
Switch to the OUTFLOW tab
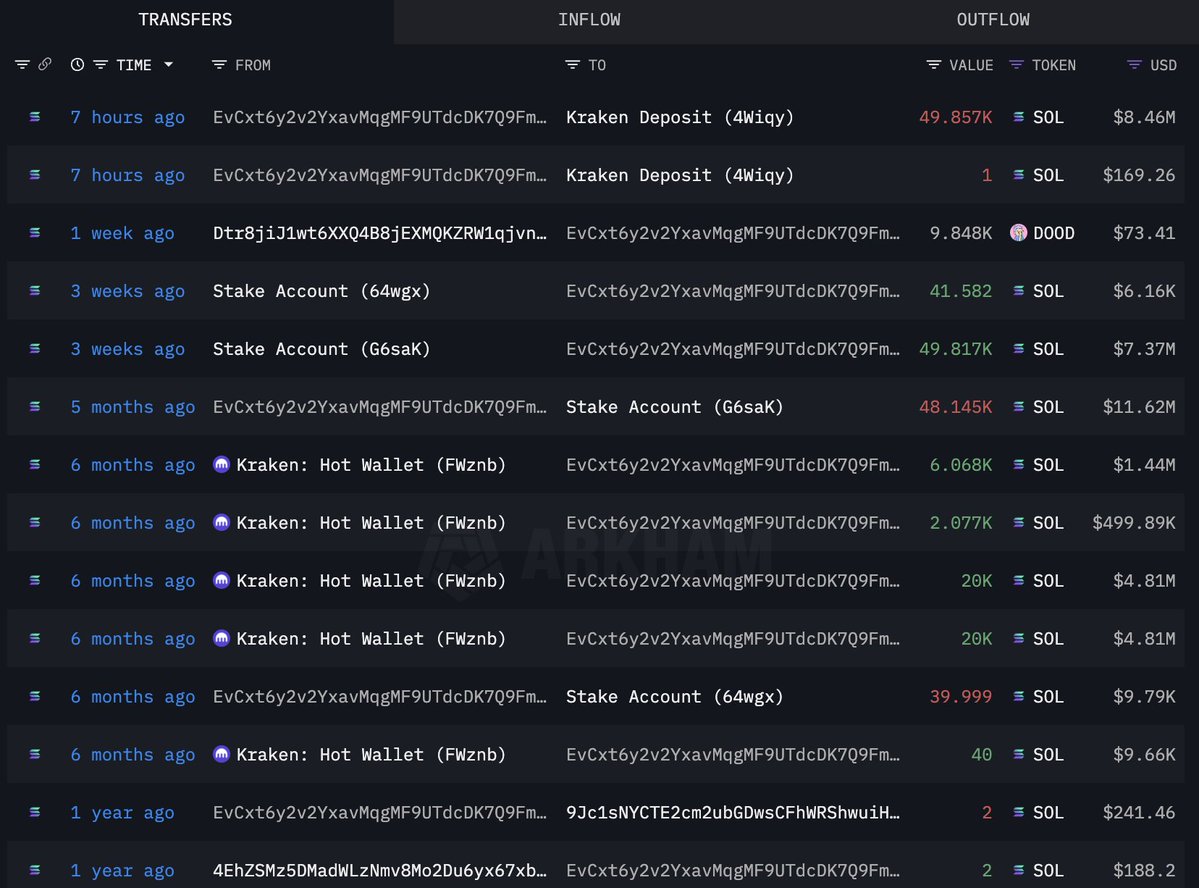(993, 21)
